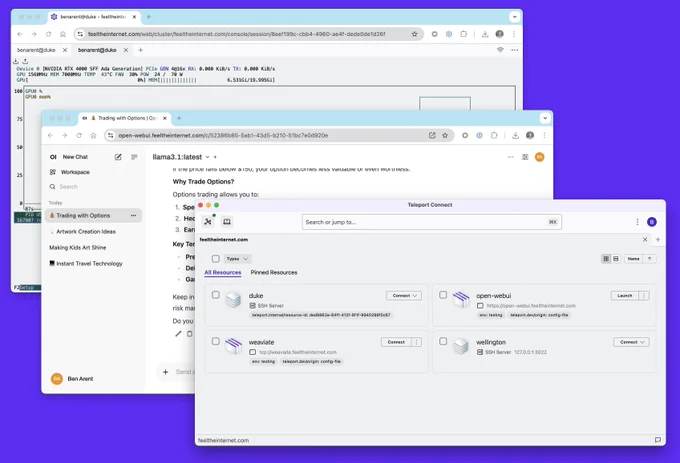The image size is (680, 463).
Task: Open Ben Arent user menu in Open WebUI
Action: pyautogui.click(x=73, y=378)
